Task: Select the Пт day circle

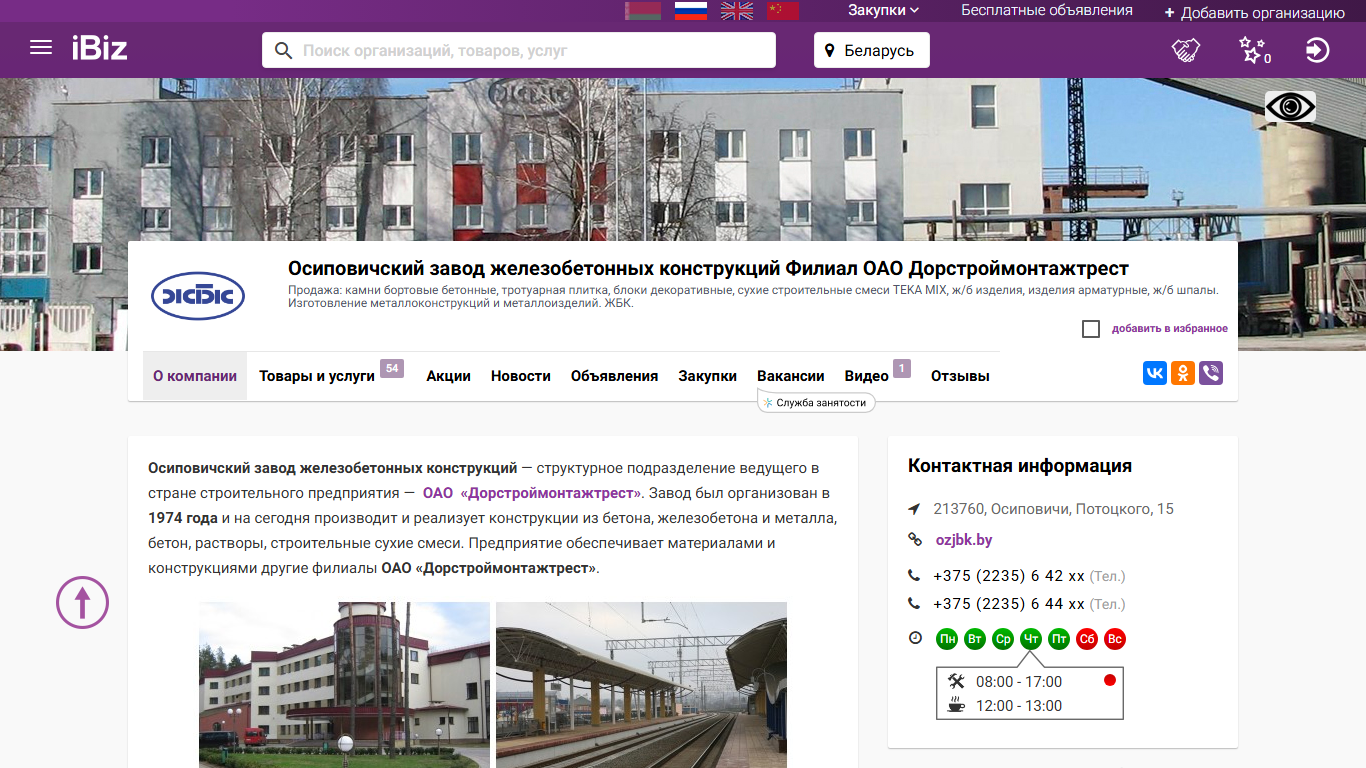Action: 1059,639
